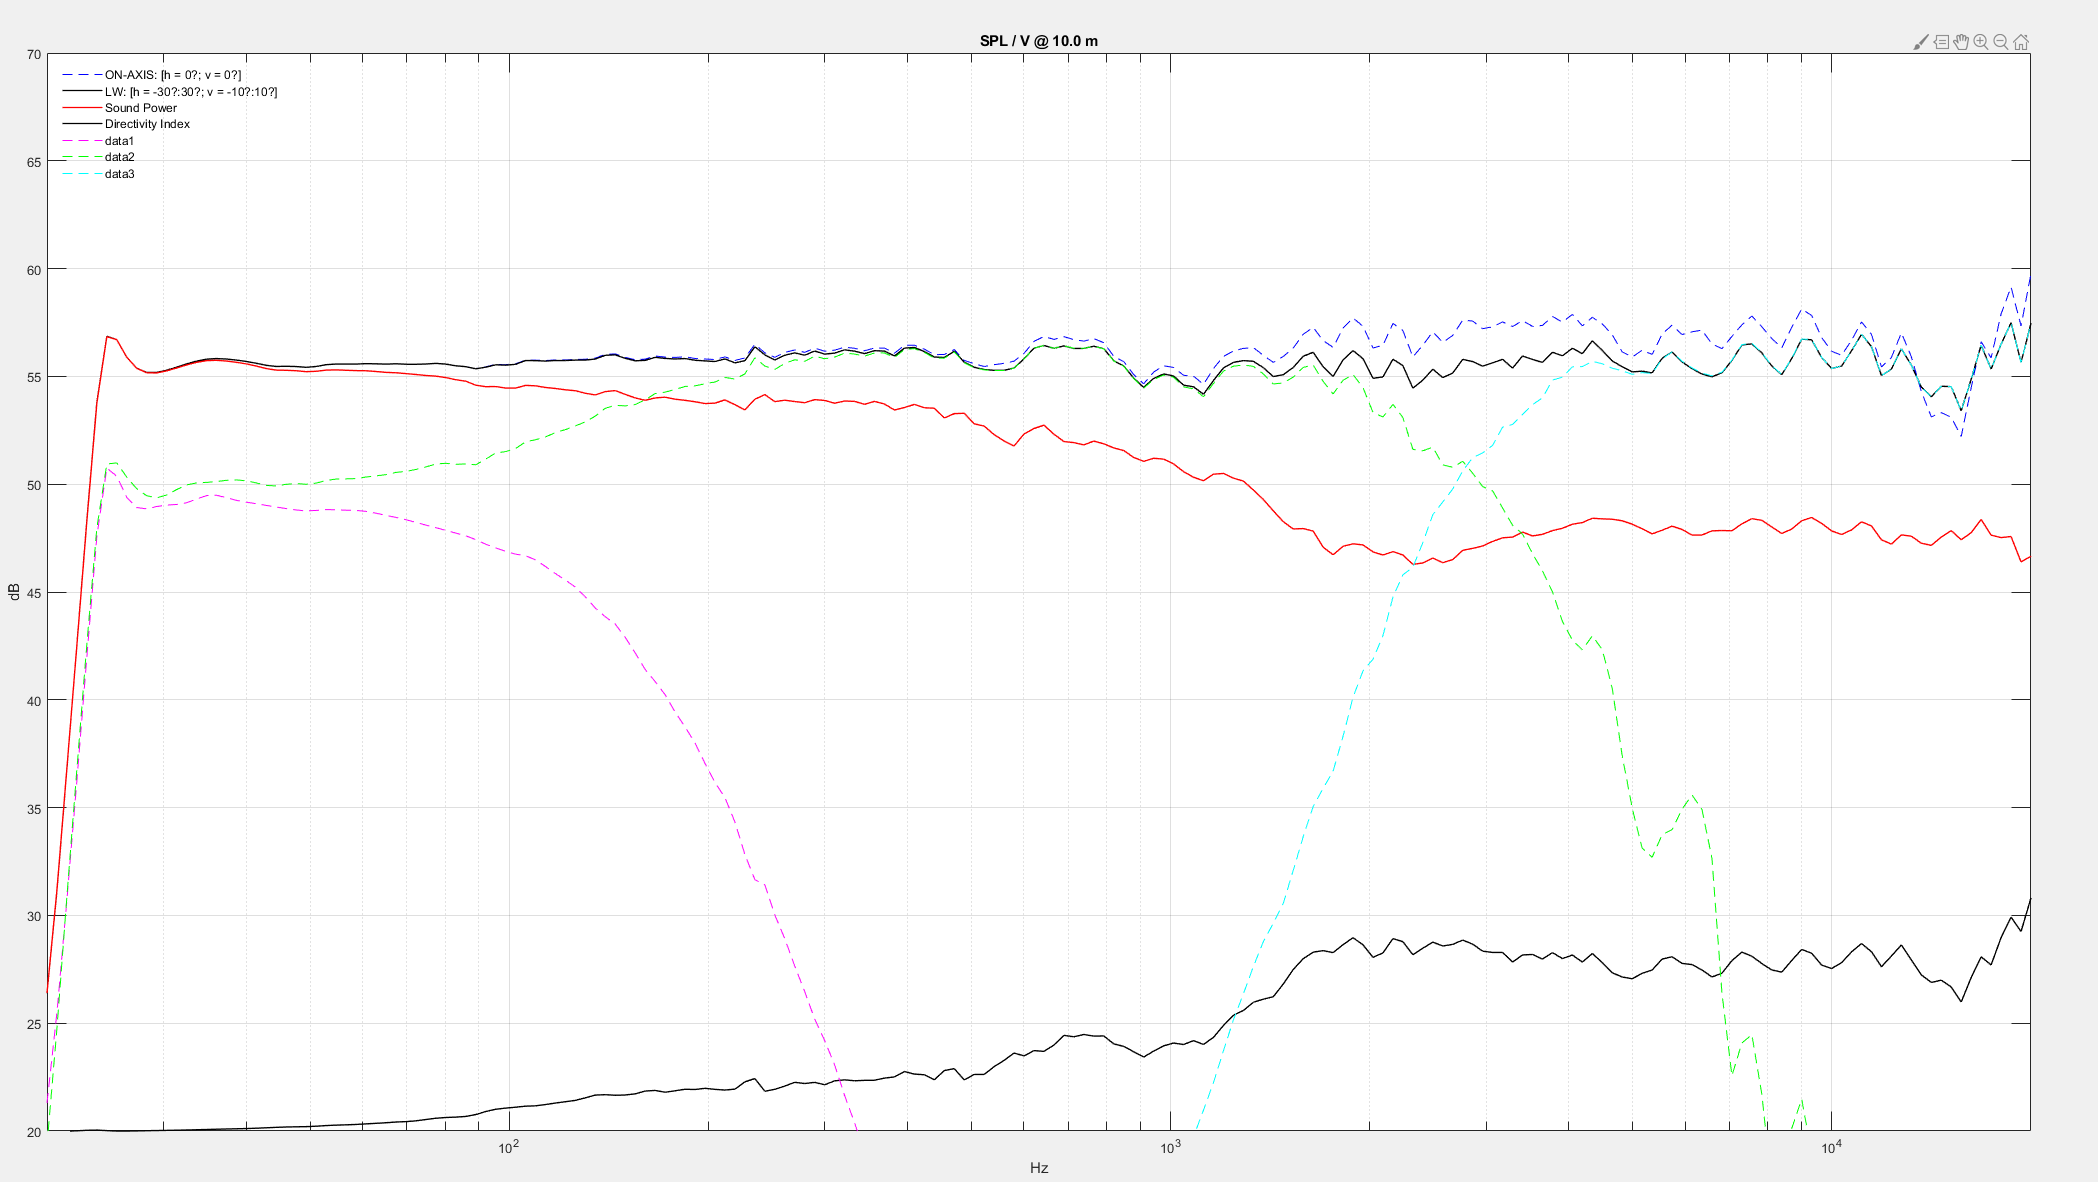Restore the original view with home icon

pos(2021,42)
